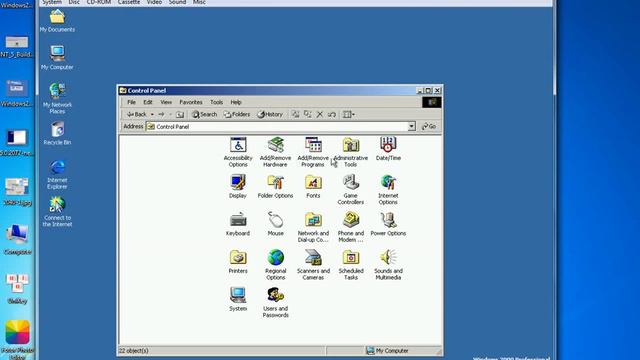Open emulator Video menu
The image size is (640, 360).
154,2
